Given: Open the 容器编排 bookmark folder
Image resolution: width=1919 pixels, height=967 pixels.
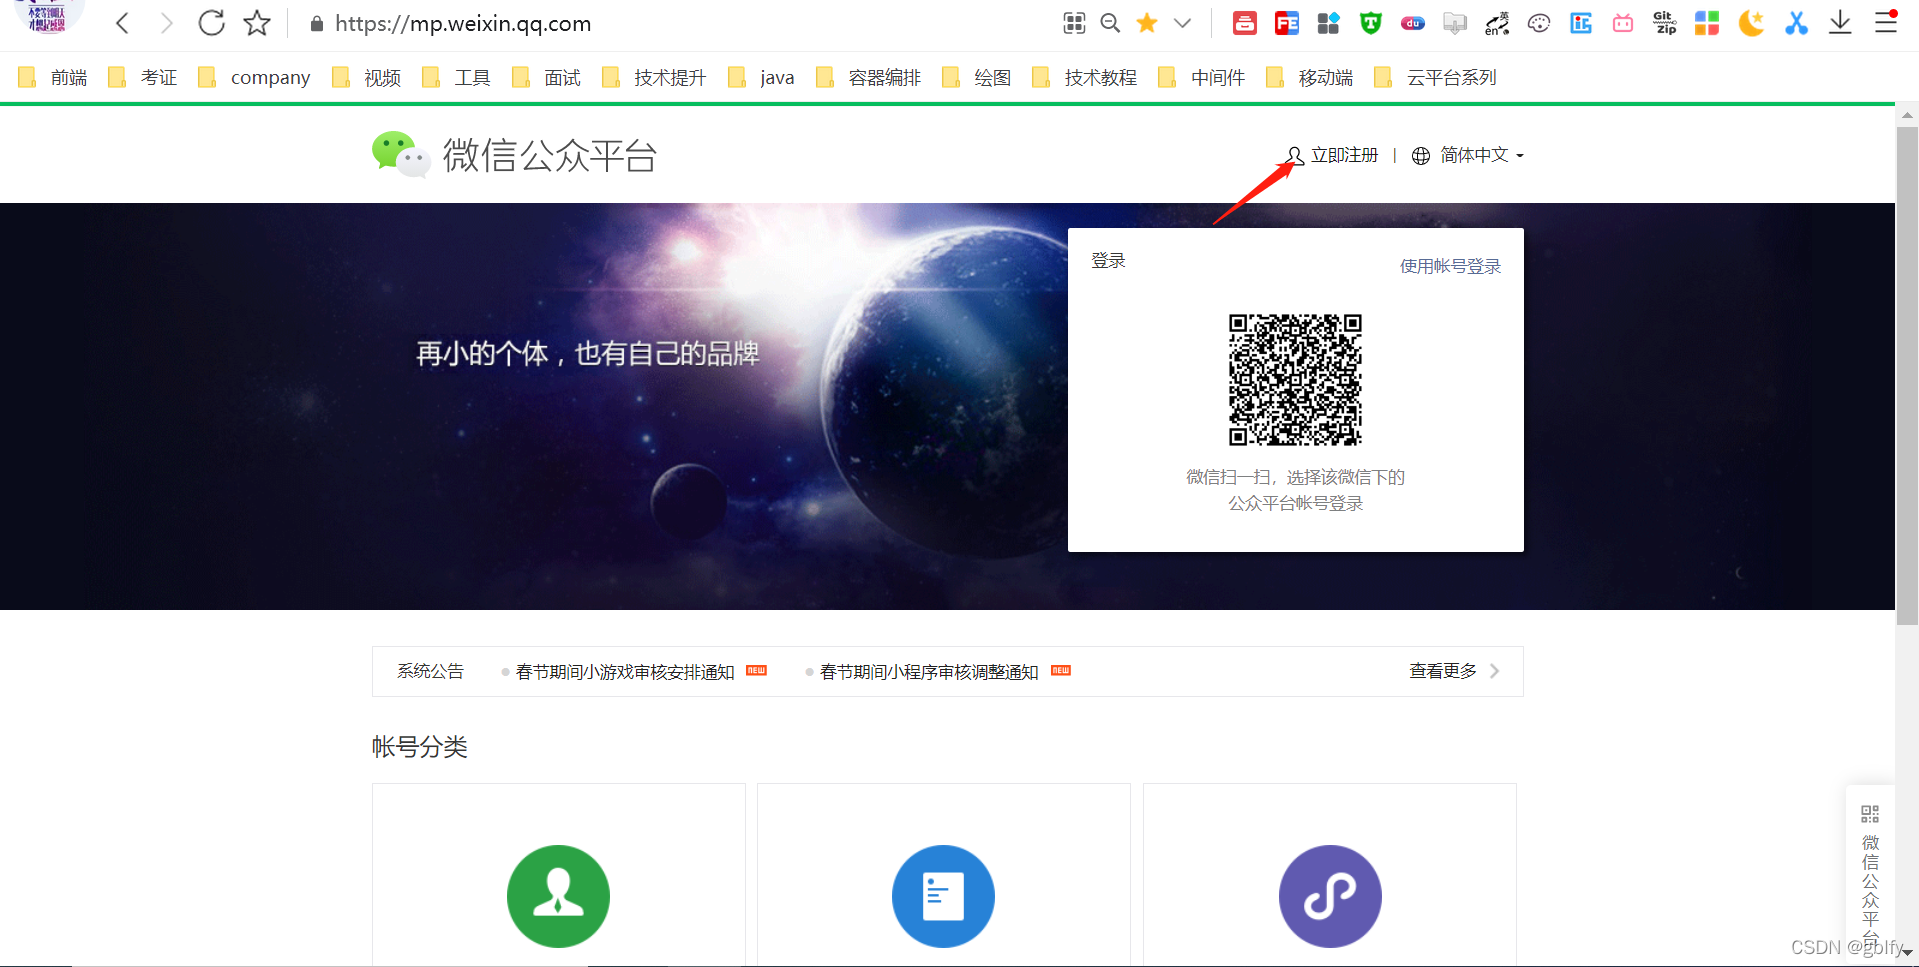Looking at the screenshot, I should [x=868, y=77].
